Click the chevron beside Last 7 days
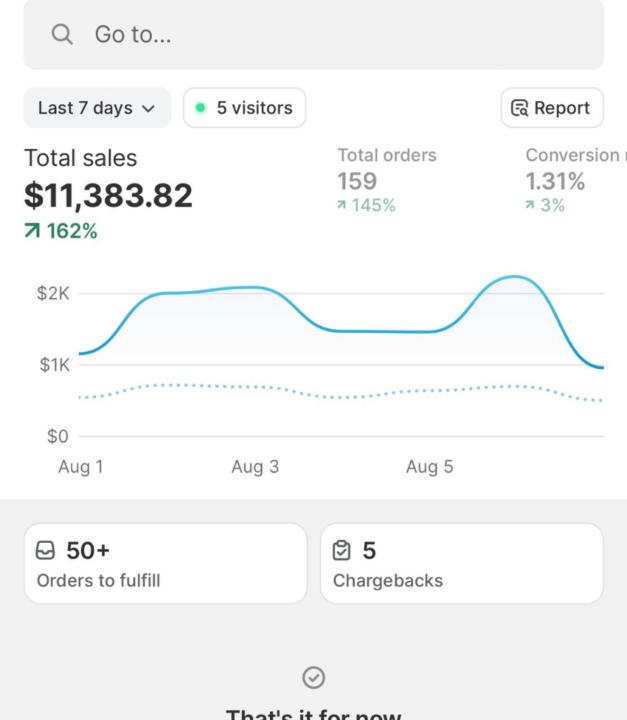The image size is (627, 720). tap(150, 108)
